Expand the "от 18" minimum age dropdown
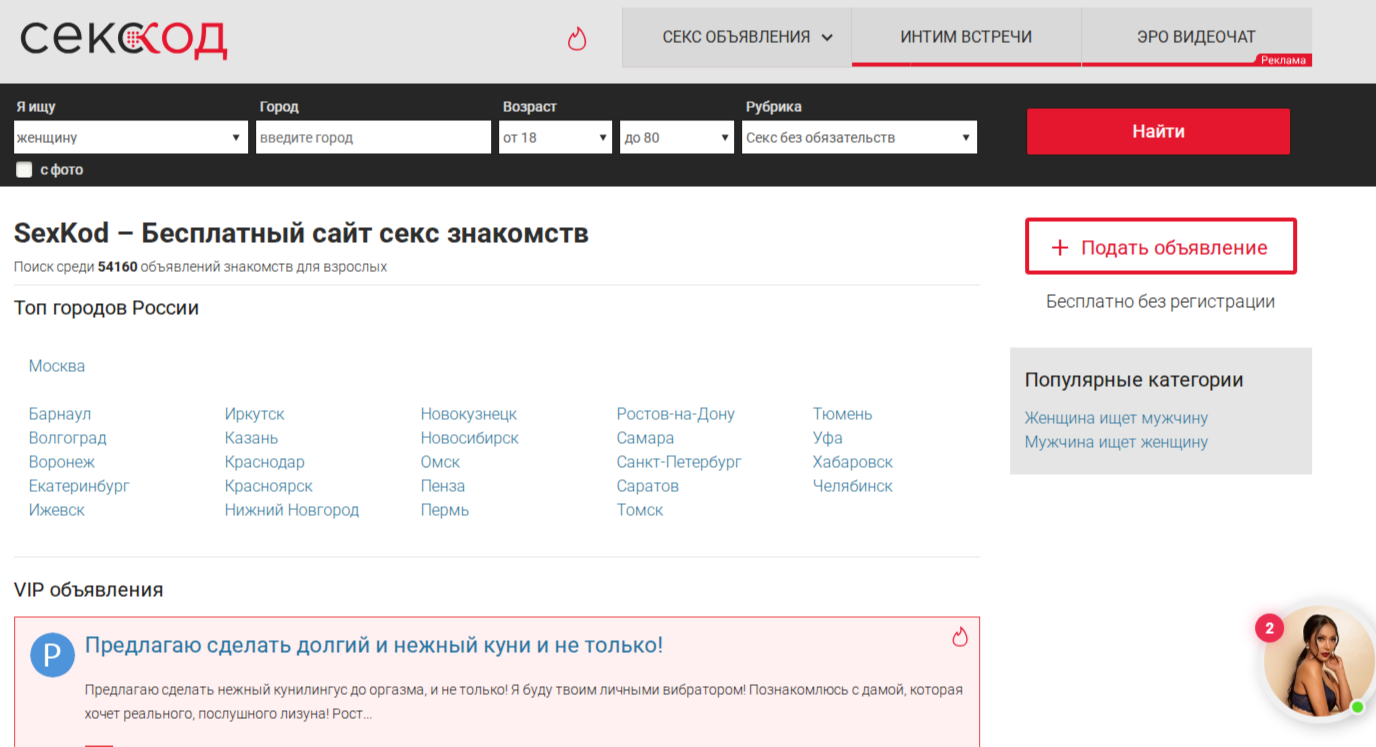Viewport: 1376px width, 747px height. tap(555, 137)
